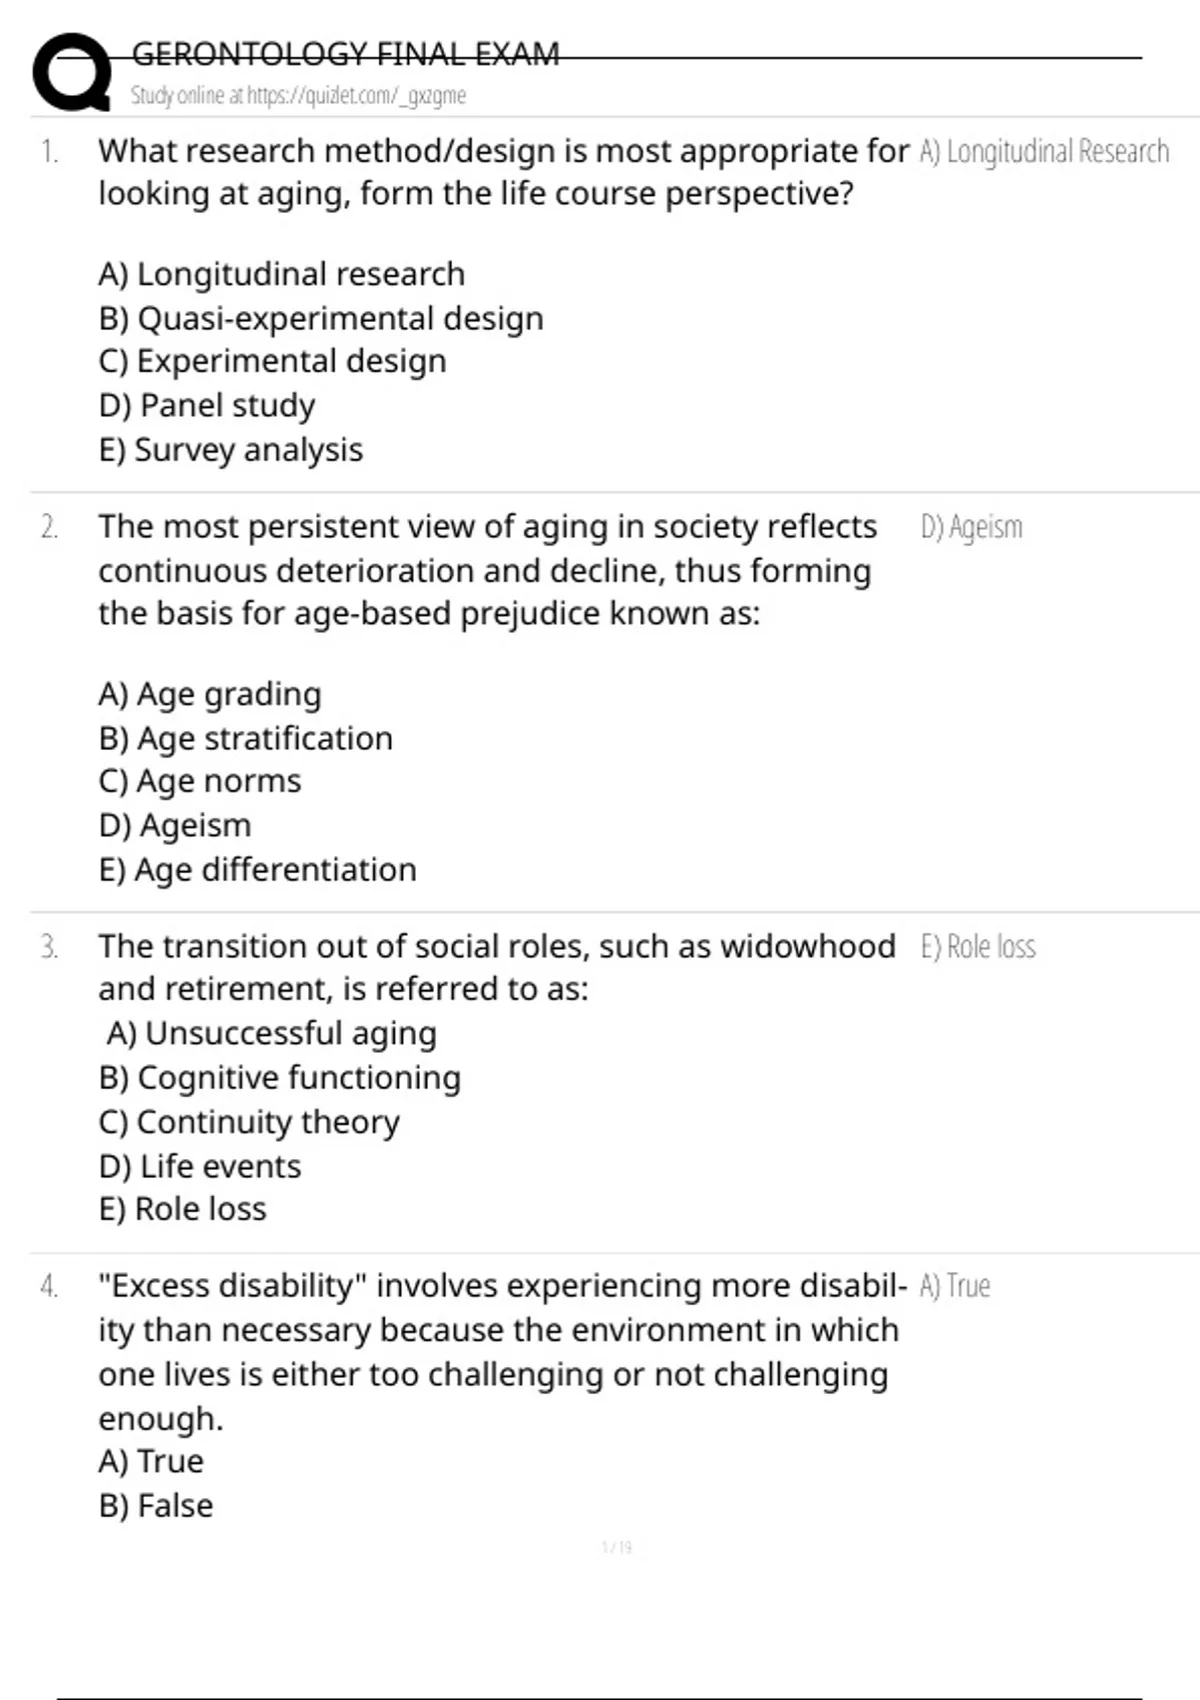Choose option C) Experimental design
Image resolution: width=1200 pixels, height=1700 pixels.
[272, 361]
